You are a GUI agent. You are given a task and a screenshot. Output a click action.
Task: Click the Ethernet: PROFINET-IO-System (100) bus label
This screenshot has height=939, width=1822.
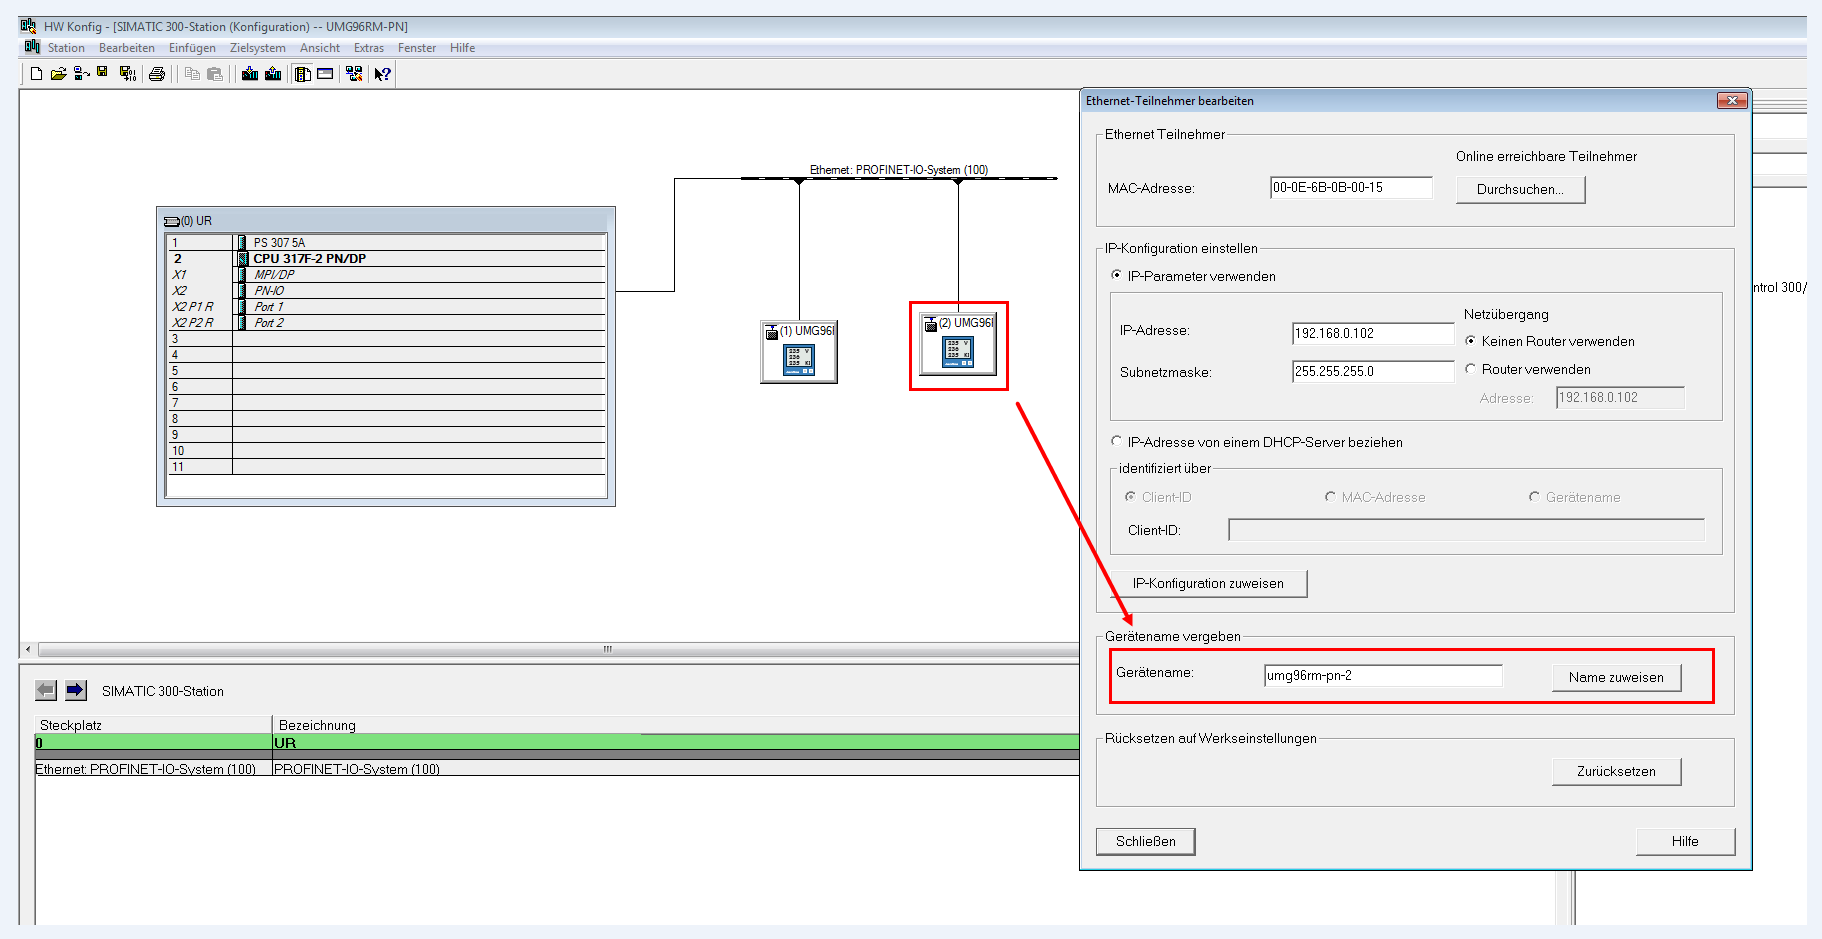pyautogui.click(x=898, y=170)
